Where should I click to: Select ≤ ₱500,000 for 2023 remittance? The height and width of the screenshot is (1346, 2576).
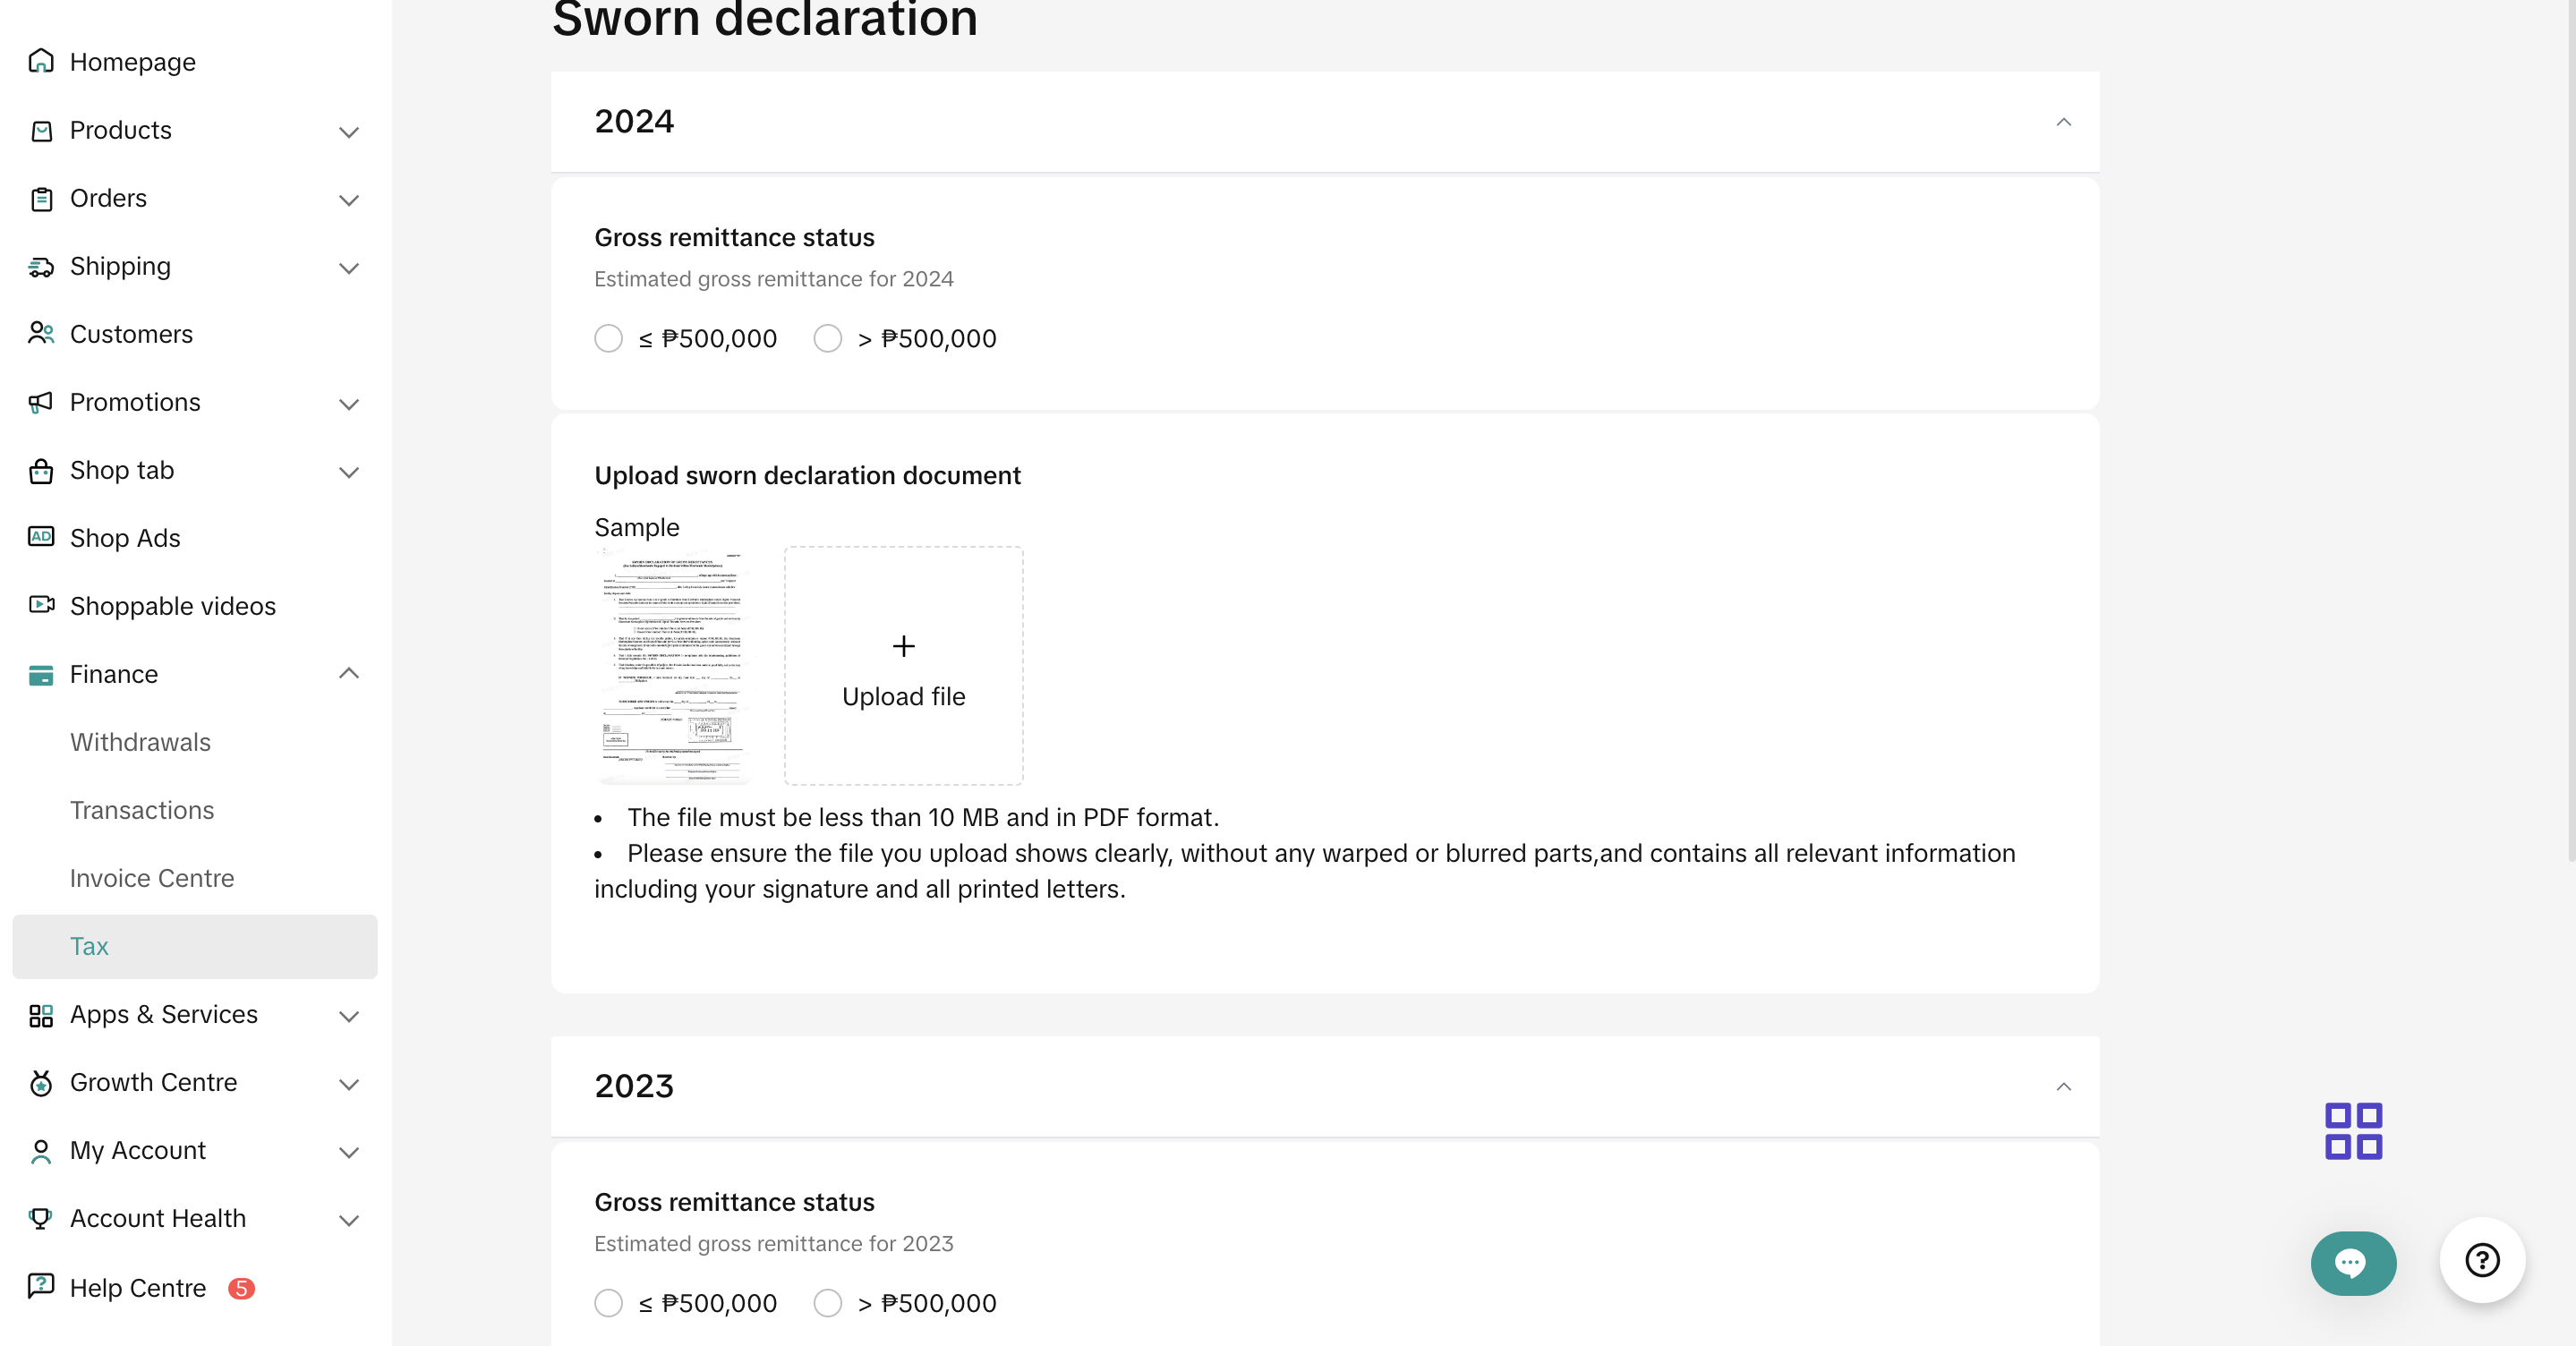click(x=608, y=1303)
